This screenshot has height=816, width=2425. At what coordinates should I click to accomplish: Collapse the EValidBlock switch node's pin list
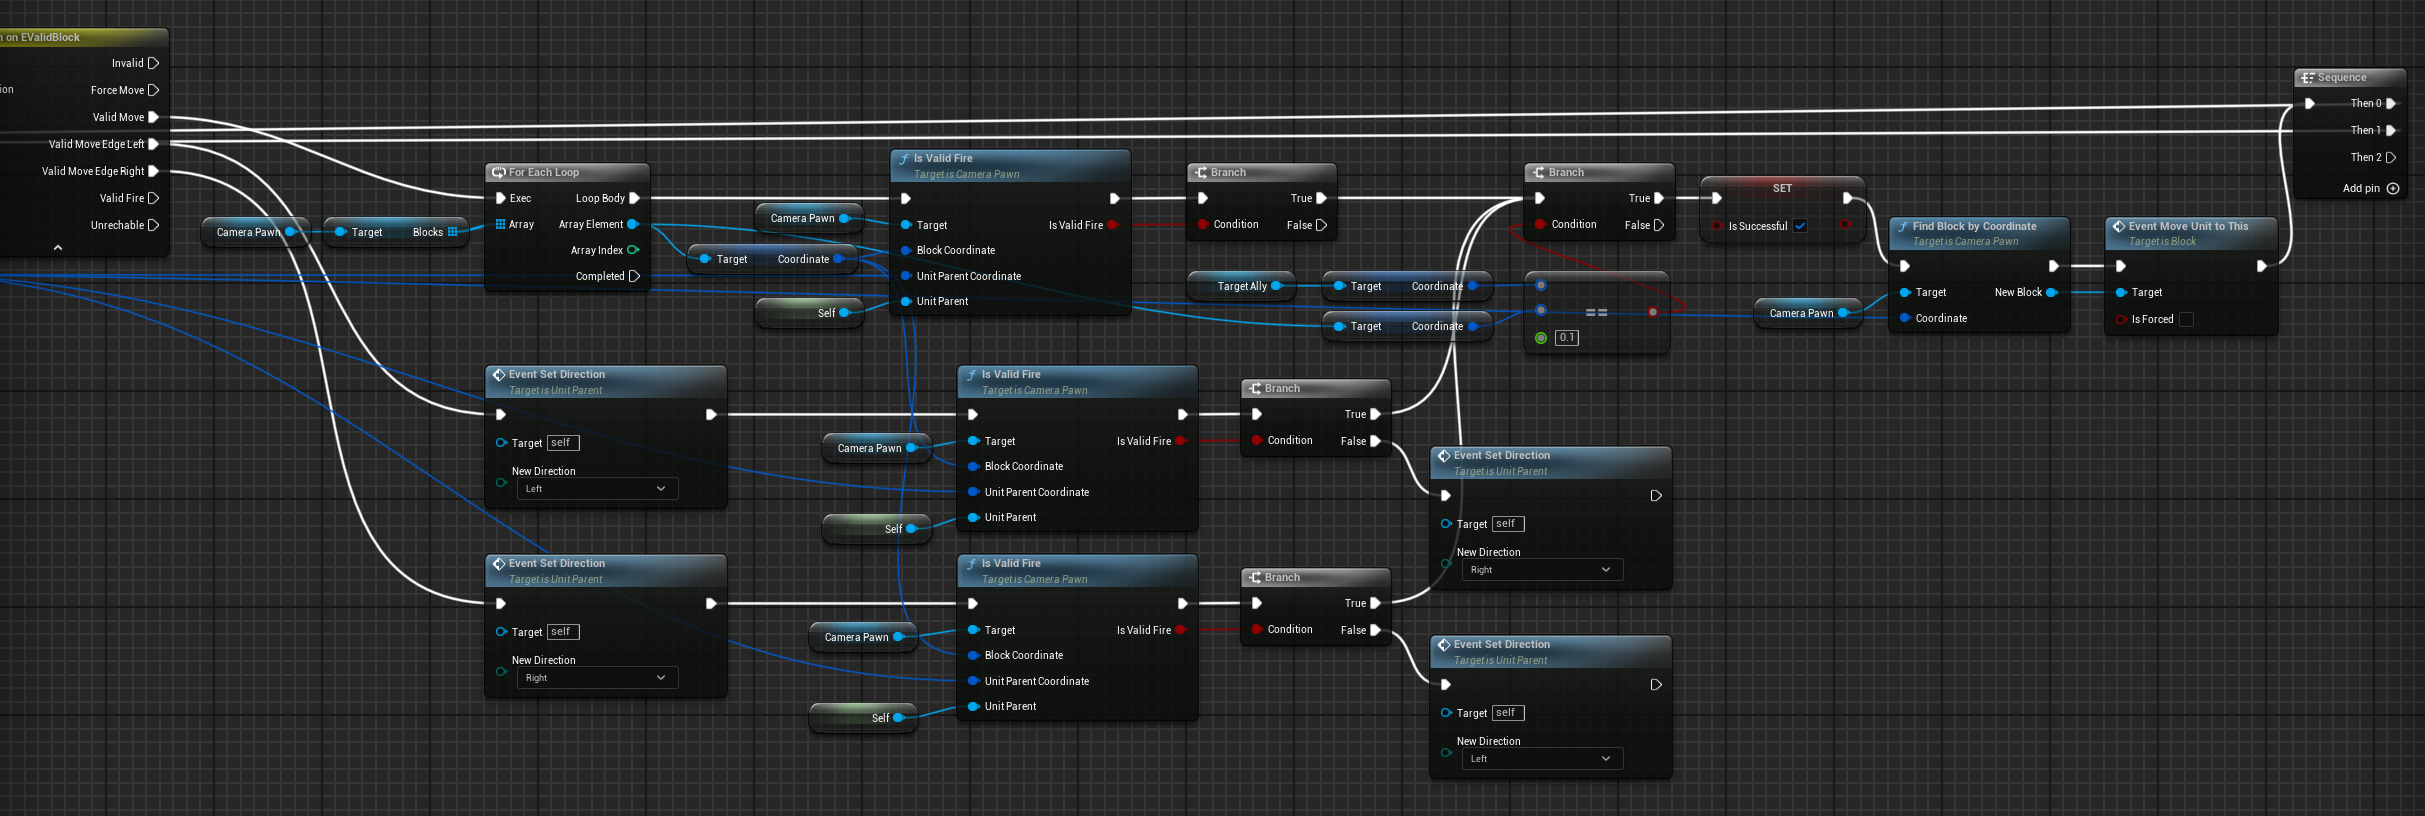point(58,247)
